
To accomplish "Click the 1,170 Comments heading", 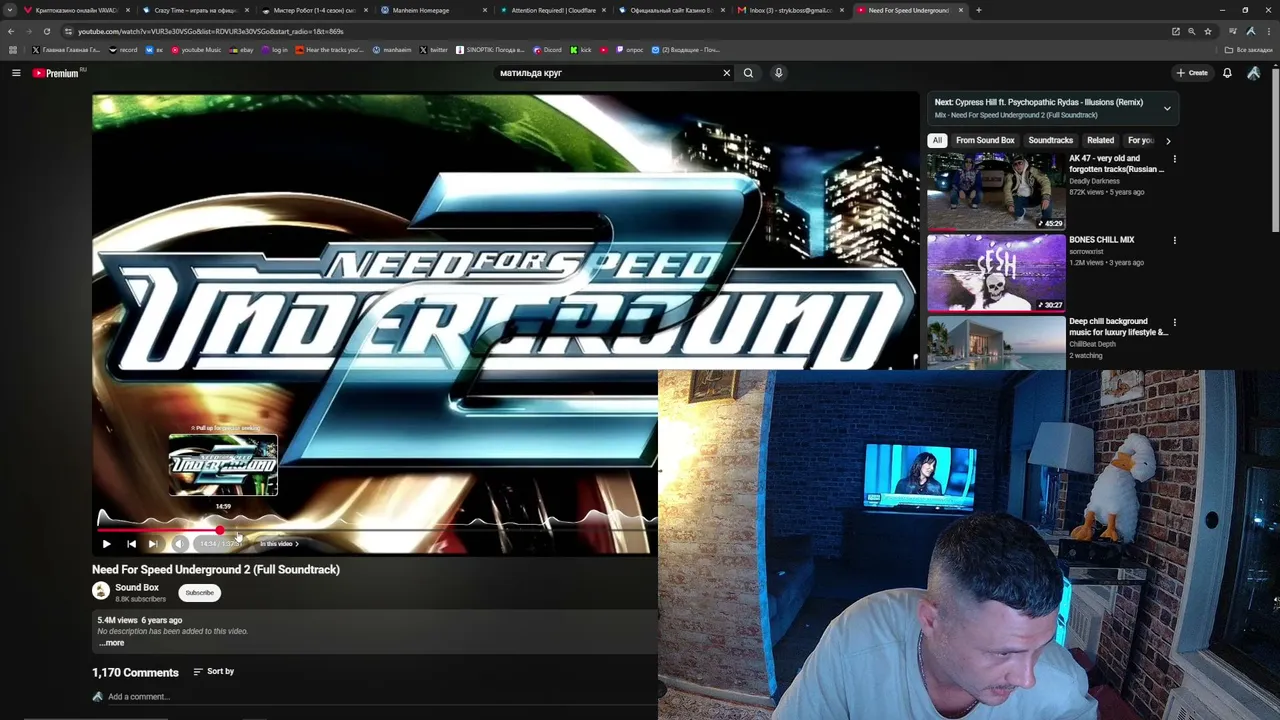I will point(135,673).
